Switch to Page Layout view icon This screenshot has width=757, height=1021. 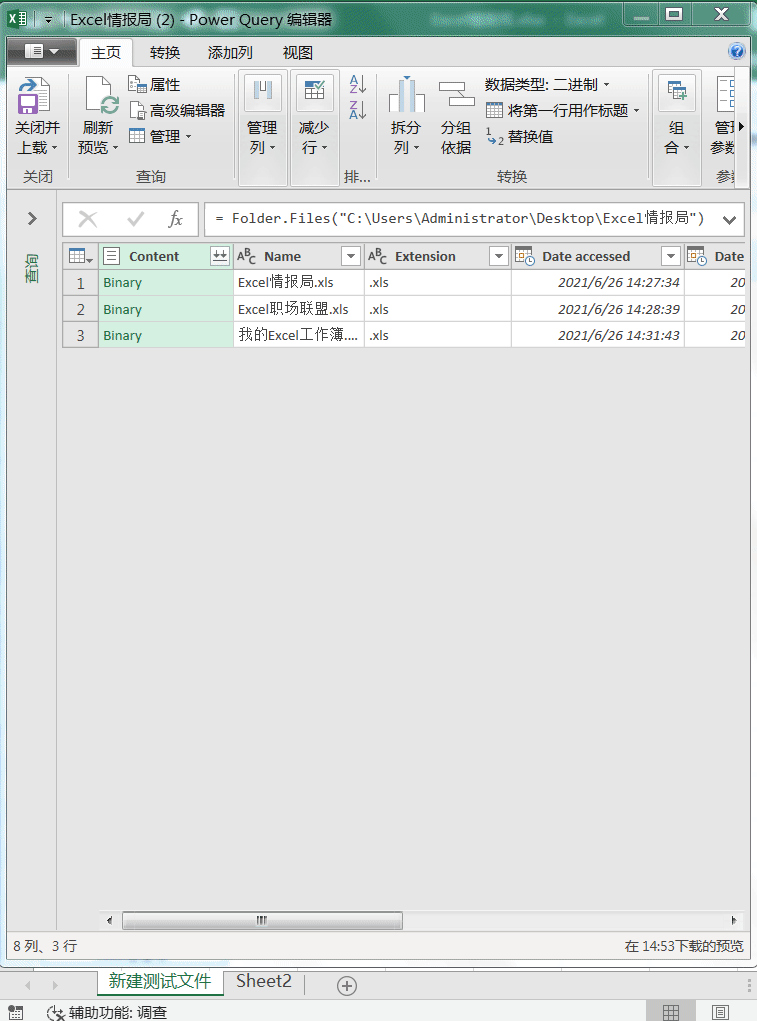(x=720, y=1012)
